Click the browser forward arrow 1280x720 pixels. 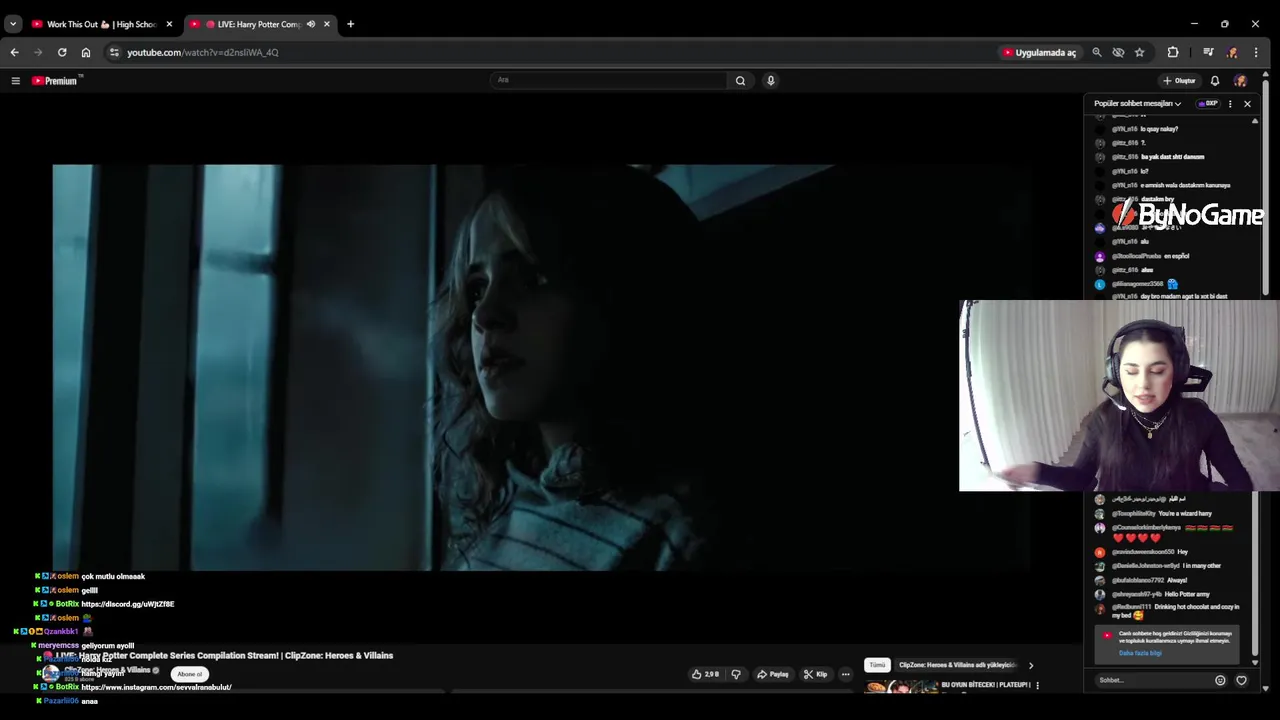pos(38,52)
